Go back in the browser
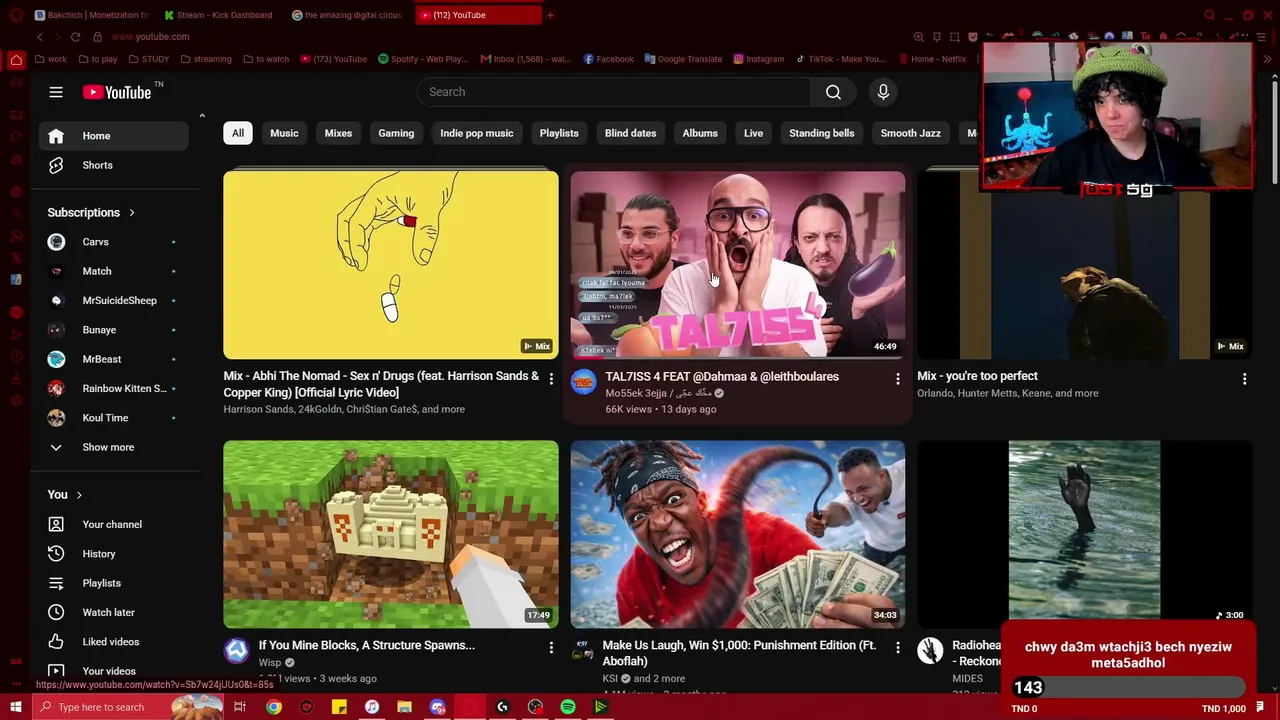 coord(40,37)
